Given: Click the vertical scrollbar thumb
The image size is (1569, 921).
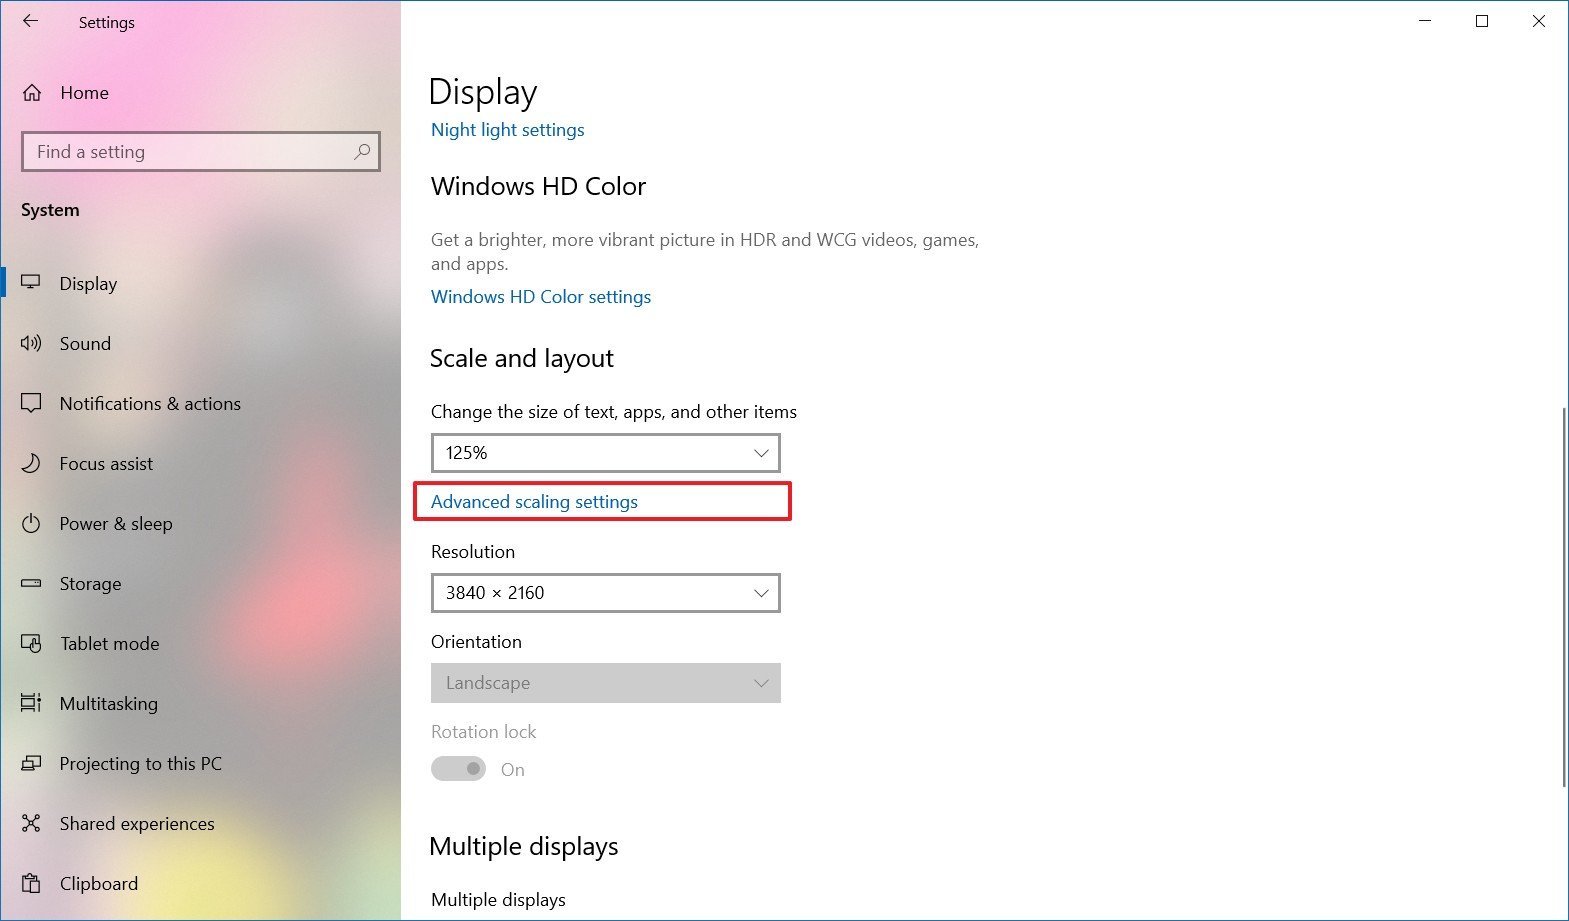Looking at the screenshot, I should 1564,596.
